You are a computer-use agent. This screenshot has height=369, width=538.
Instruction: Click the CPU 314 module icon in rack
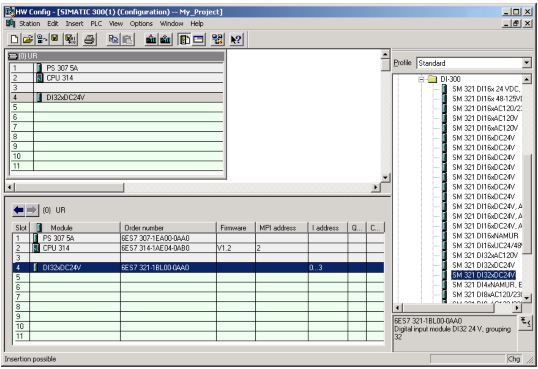click(39, 78)
